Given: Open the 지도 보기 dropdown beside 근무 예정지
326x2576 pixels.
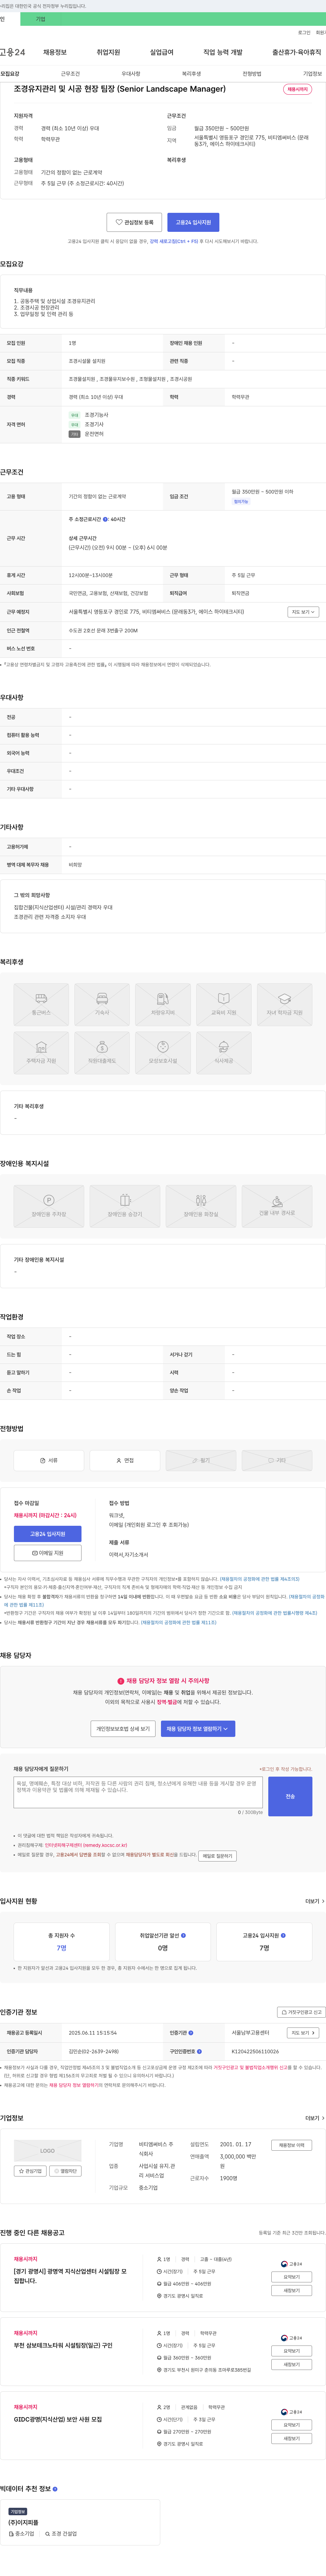Looking at the screenshot, I should 303,612.
